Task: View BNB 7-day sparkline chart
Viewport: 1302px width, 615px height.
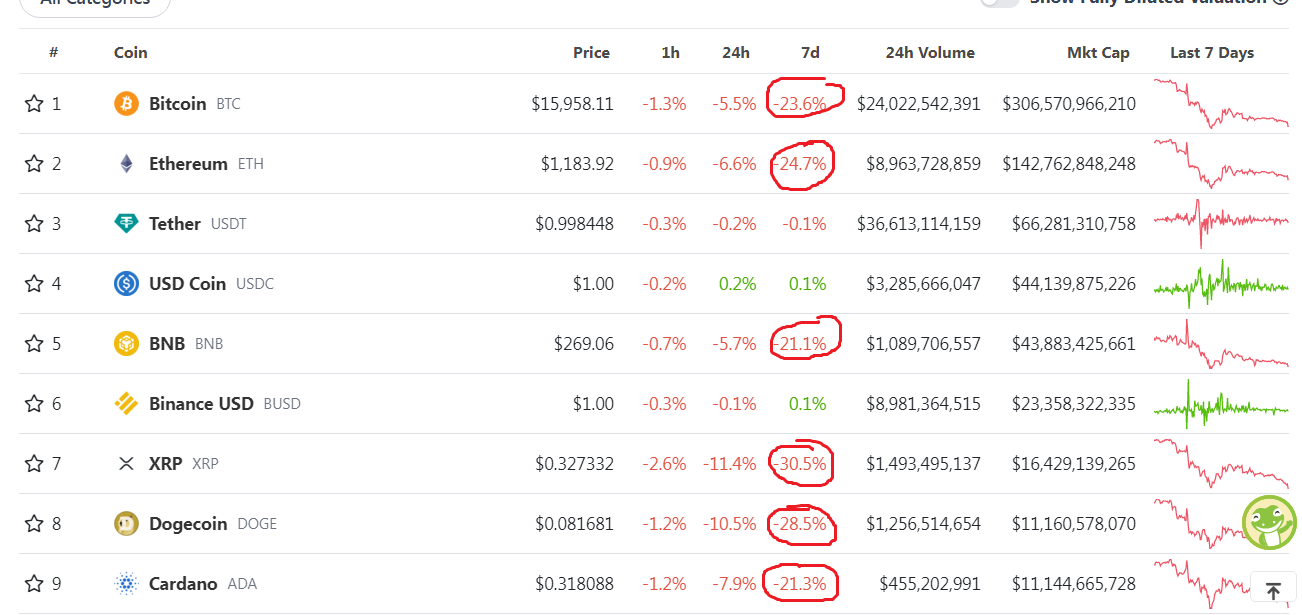Action: pos(1221,344)
